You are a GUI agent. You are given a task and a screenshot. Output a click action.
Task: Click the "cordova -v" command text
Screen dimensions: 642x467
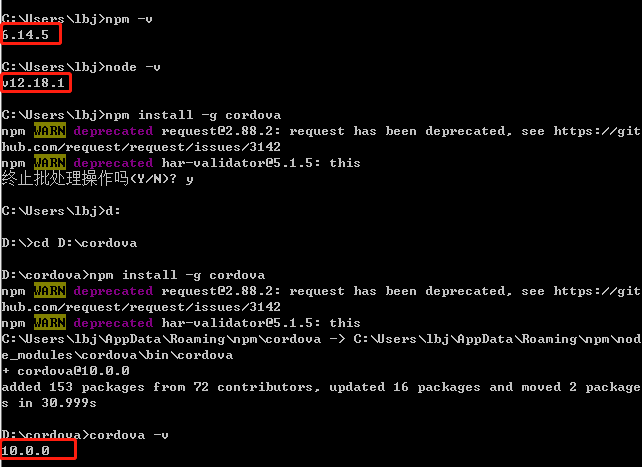pyautogui.click(x=125, y=435)
